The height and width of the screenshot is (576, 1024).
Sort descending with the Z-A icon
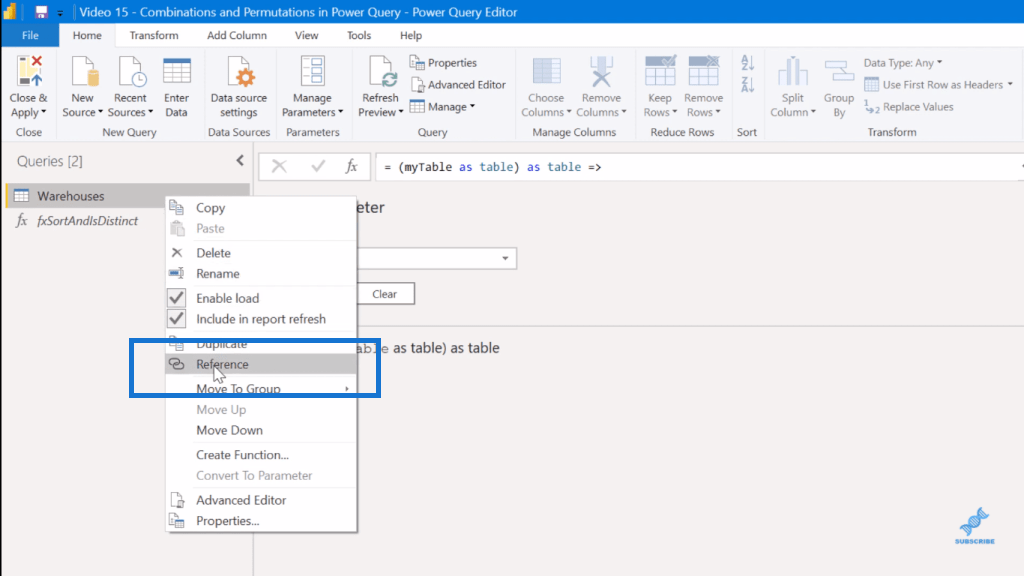click(x=748, y=84)
